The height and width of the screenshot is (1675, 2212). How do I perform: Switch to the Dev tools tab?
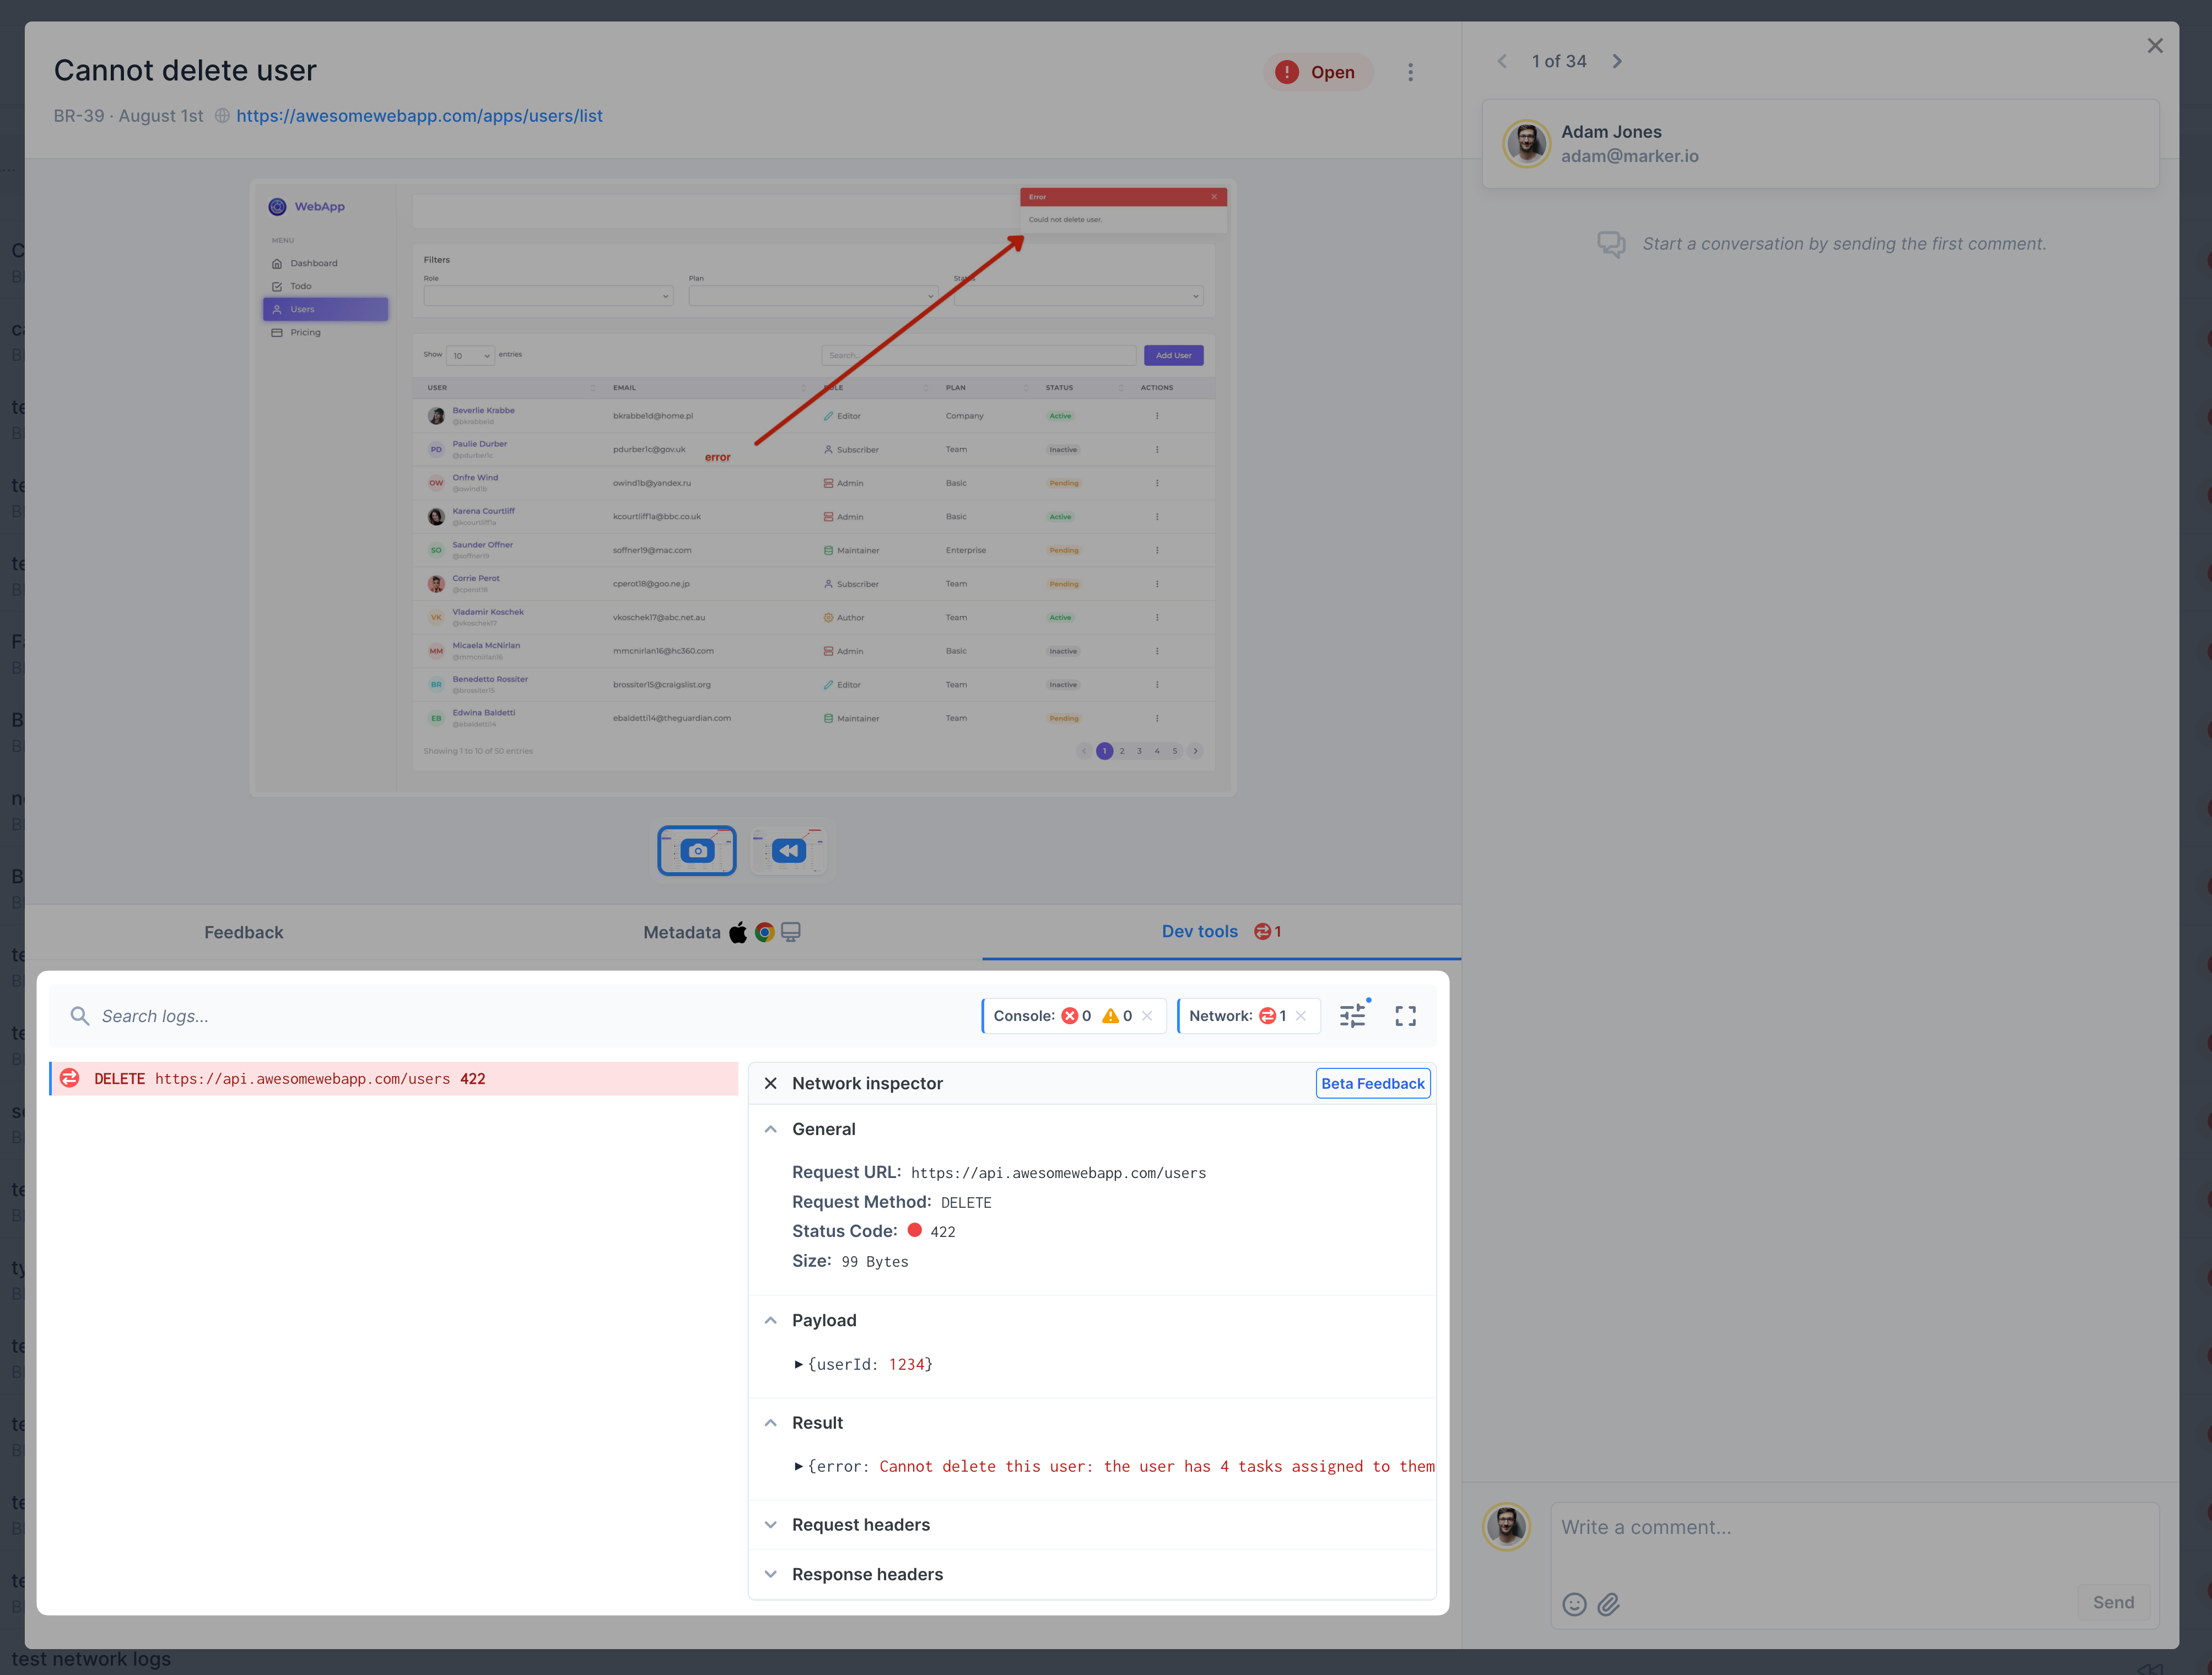(1221, 932)
